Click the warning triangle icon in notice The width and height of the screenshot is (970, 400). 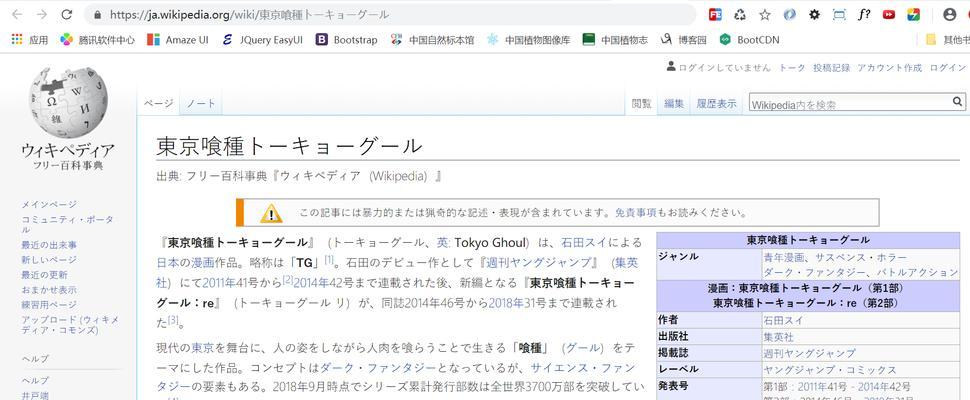(271, 213)
